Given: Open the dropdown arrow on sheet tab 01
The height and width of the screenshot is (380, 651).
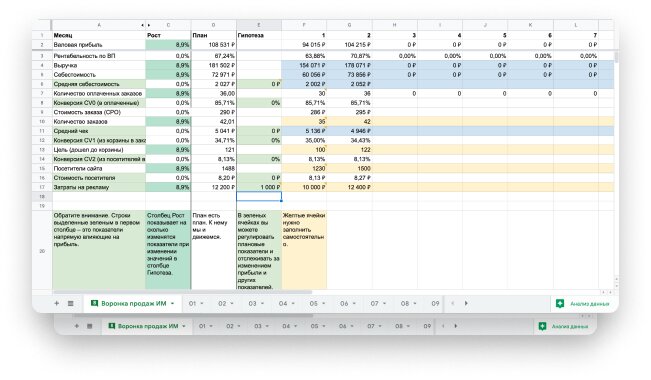Looking at the screenshot, I should [202, 304].
